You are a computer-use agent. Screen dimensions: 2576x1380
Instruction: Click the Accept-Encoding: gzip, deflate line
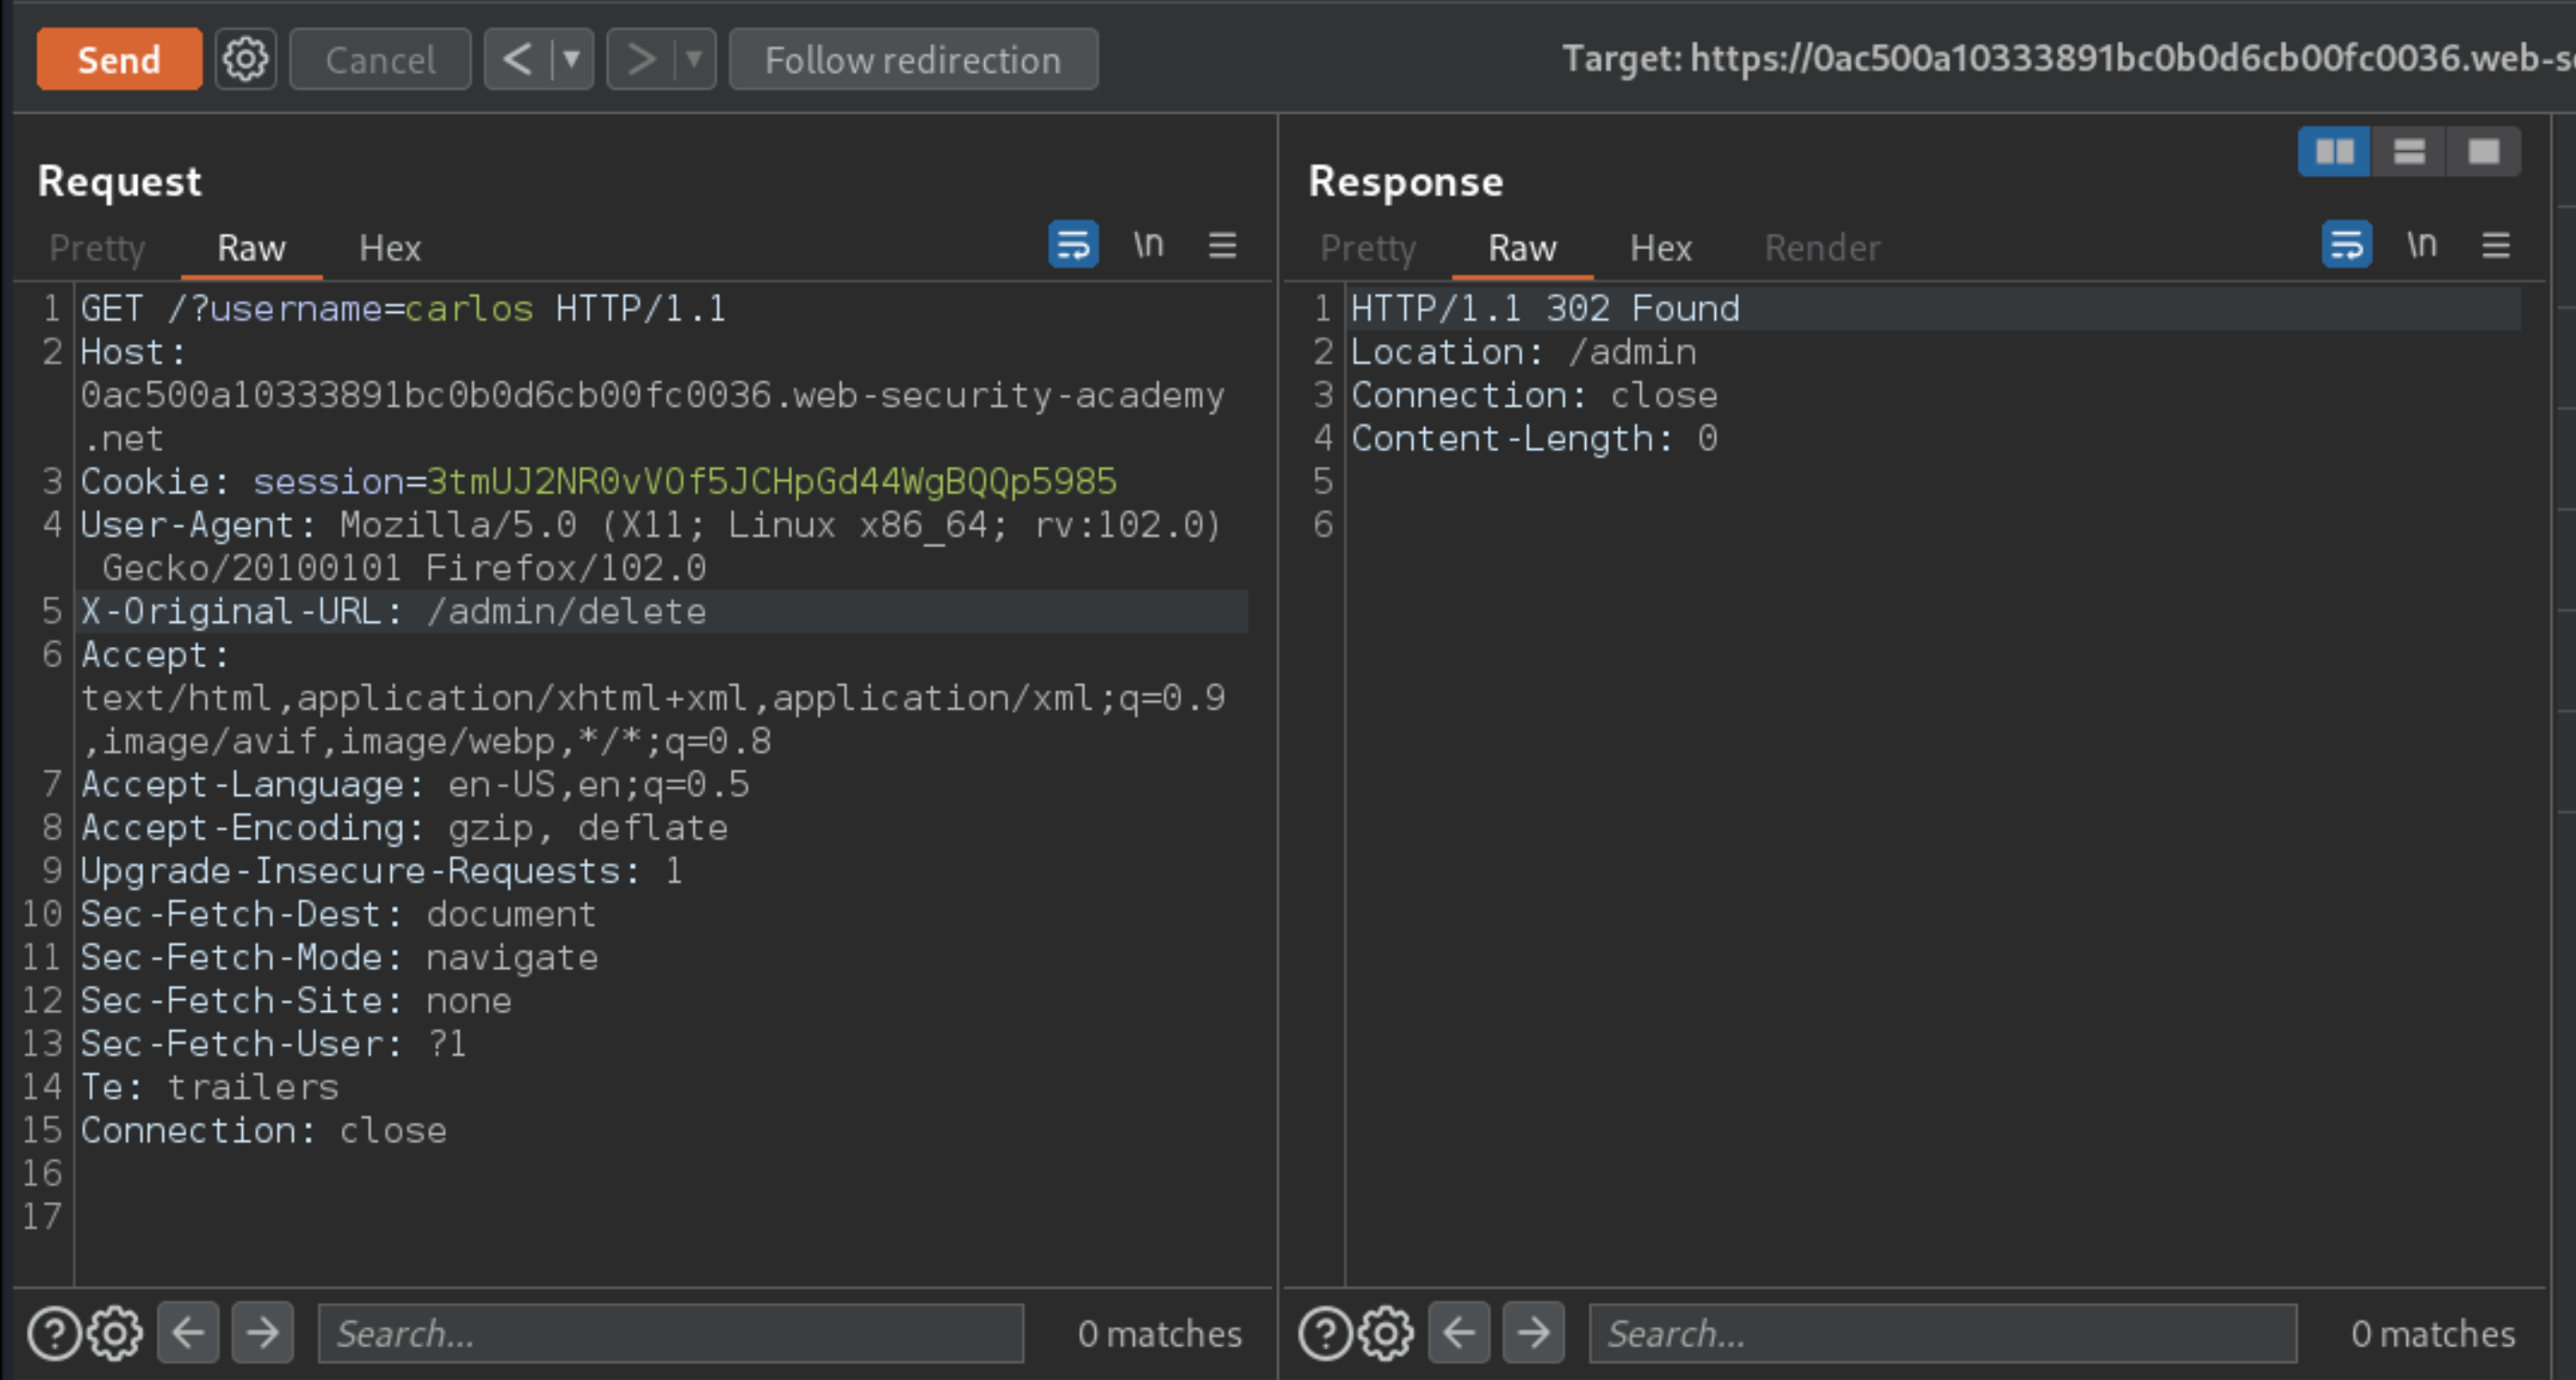point(405,827)
